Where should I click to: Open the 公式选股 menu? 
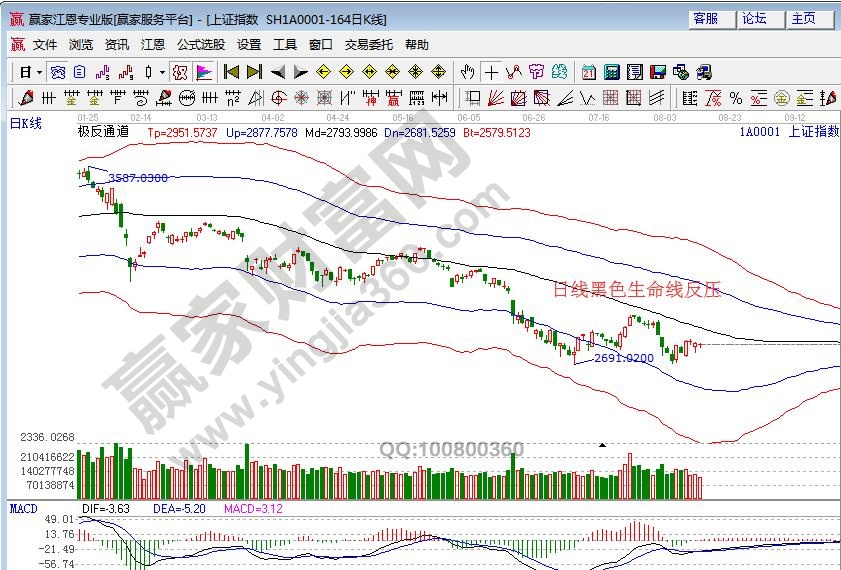tap(201, 45)
